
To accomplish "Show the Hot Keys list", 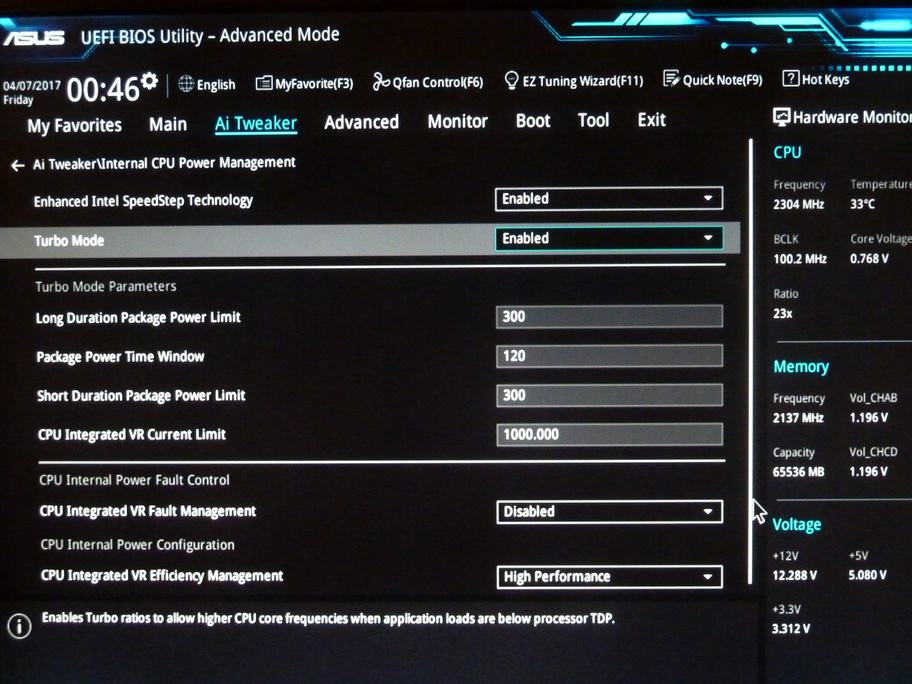I will 816,79.
